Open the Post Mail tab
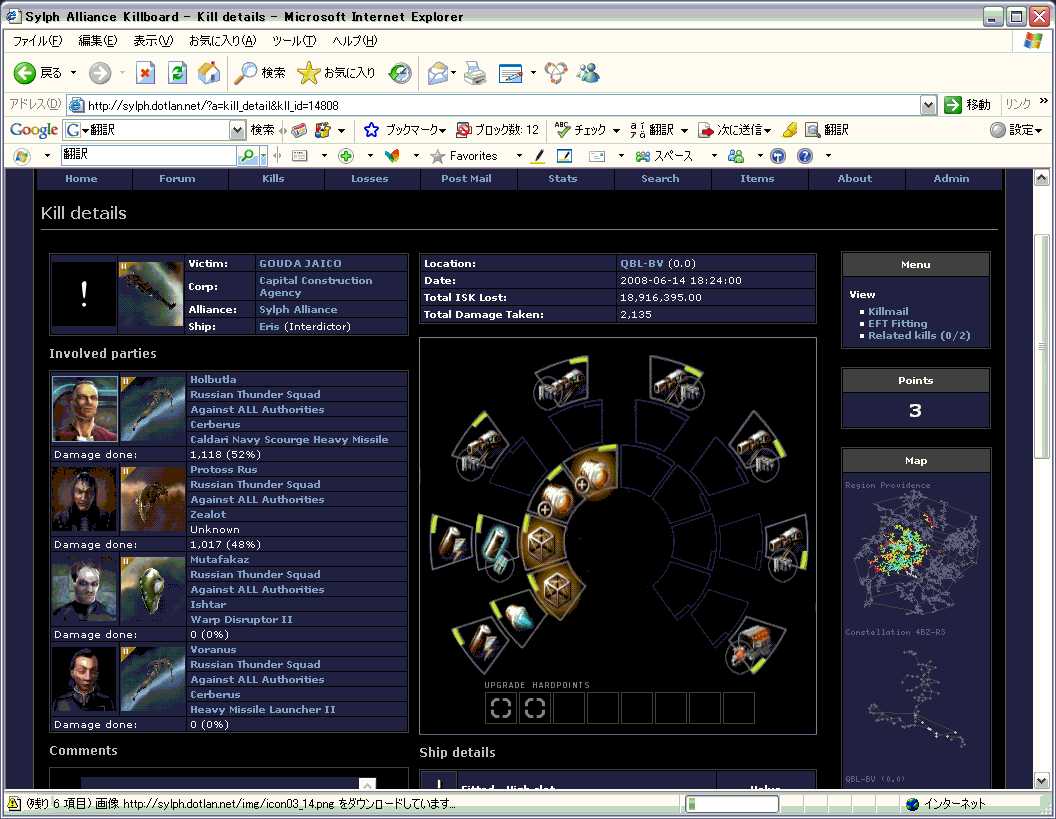 tap(466, 178)
